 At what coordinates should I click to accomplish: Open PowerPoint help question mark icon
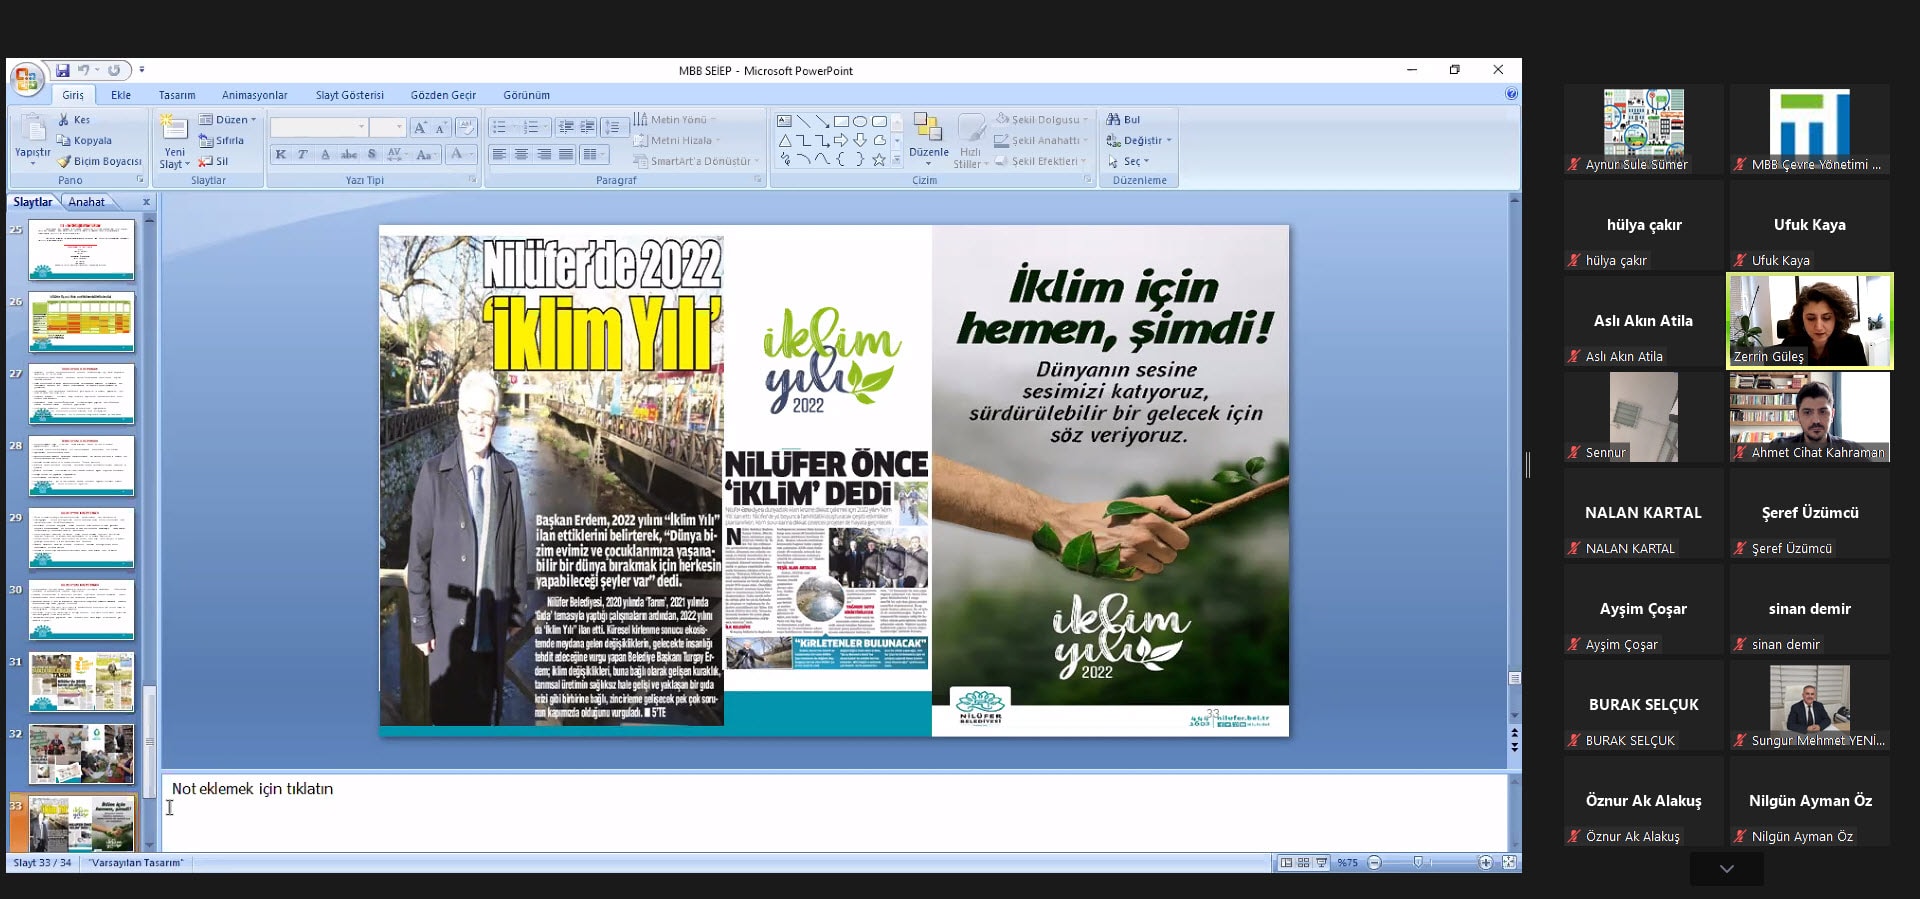pyautogui.click(x=1511, y=94)
